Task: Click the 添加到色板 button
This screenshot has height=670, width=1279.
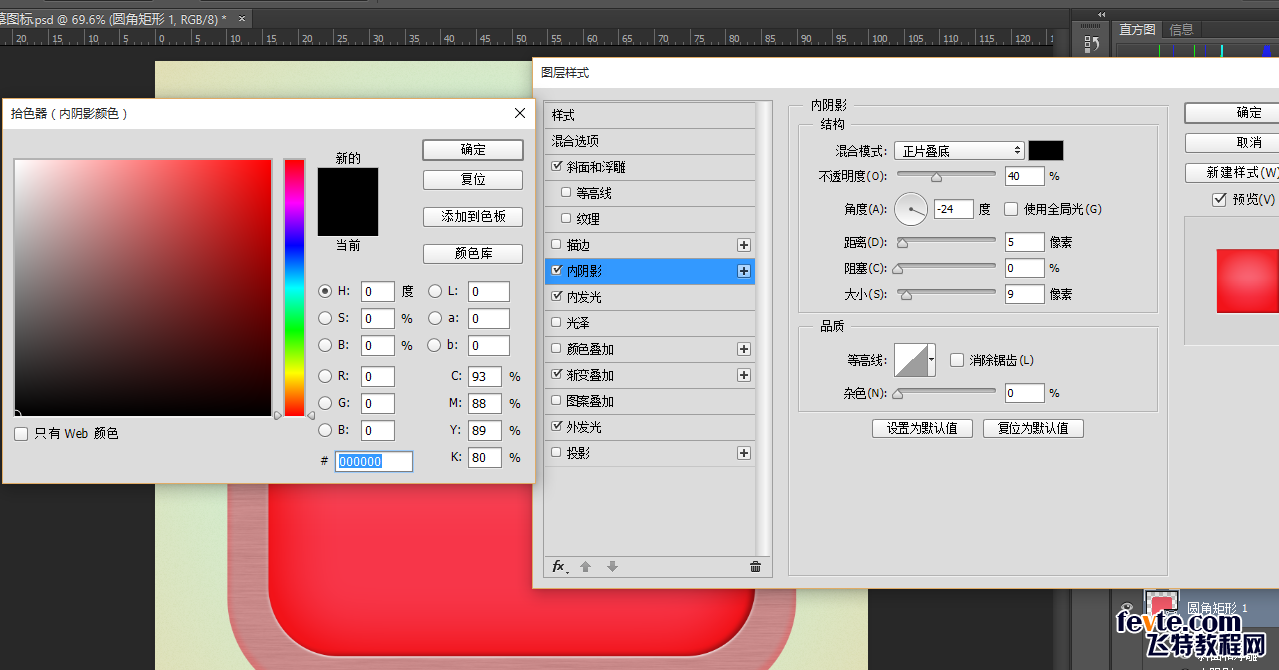Action: tap(473, 216)
